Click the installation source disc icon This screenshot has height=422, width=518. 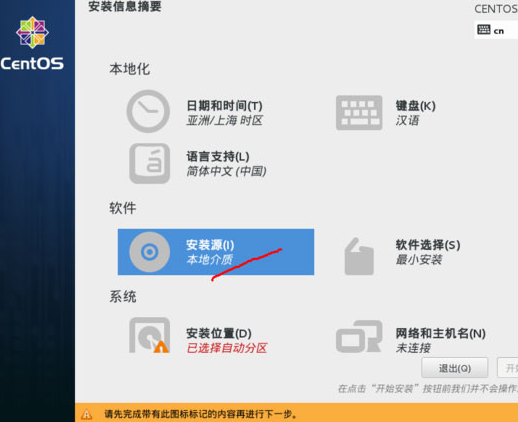tap(149, 252)
